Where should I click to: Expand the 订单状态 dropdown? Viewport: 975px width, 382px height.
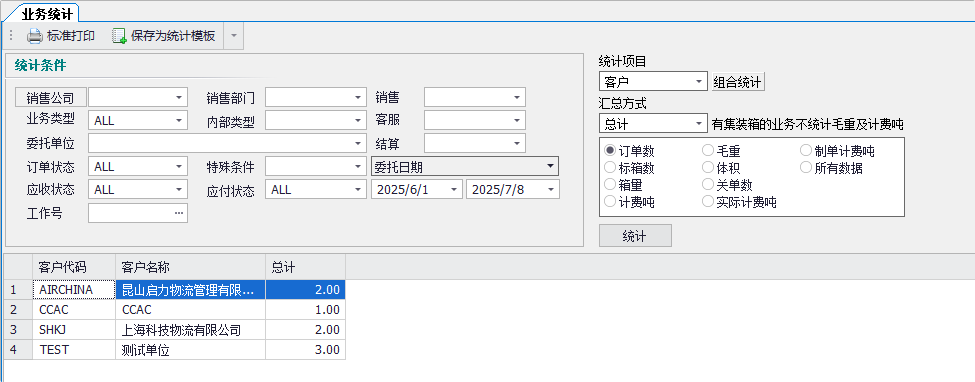tap(179, 167)
